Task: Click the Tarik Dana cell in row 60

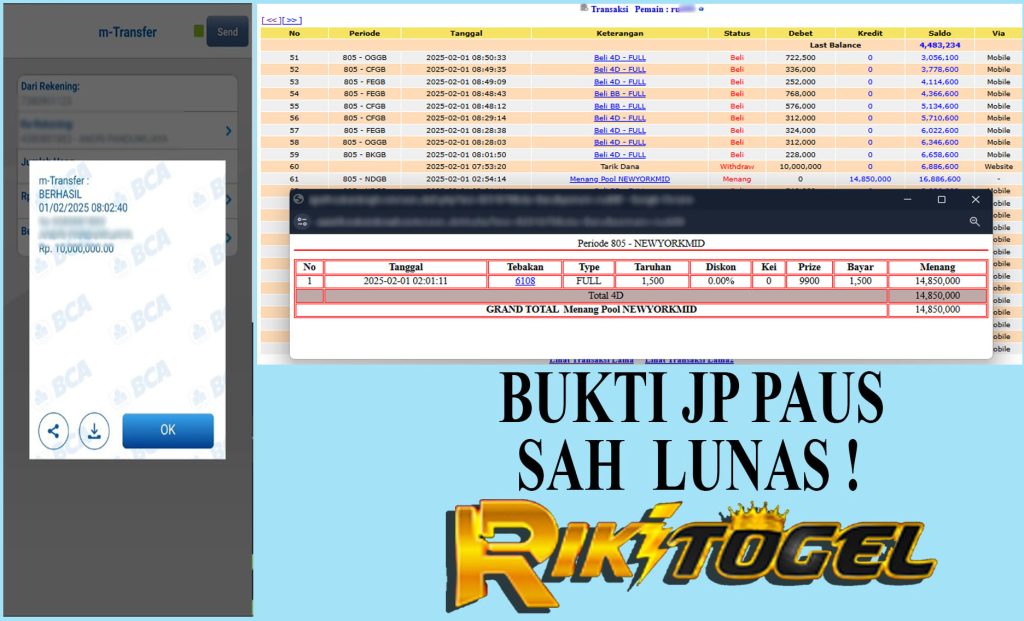Action: (x=620, y=167)
